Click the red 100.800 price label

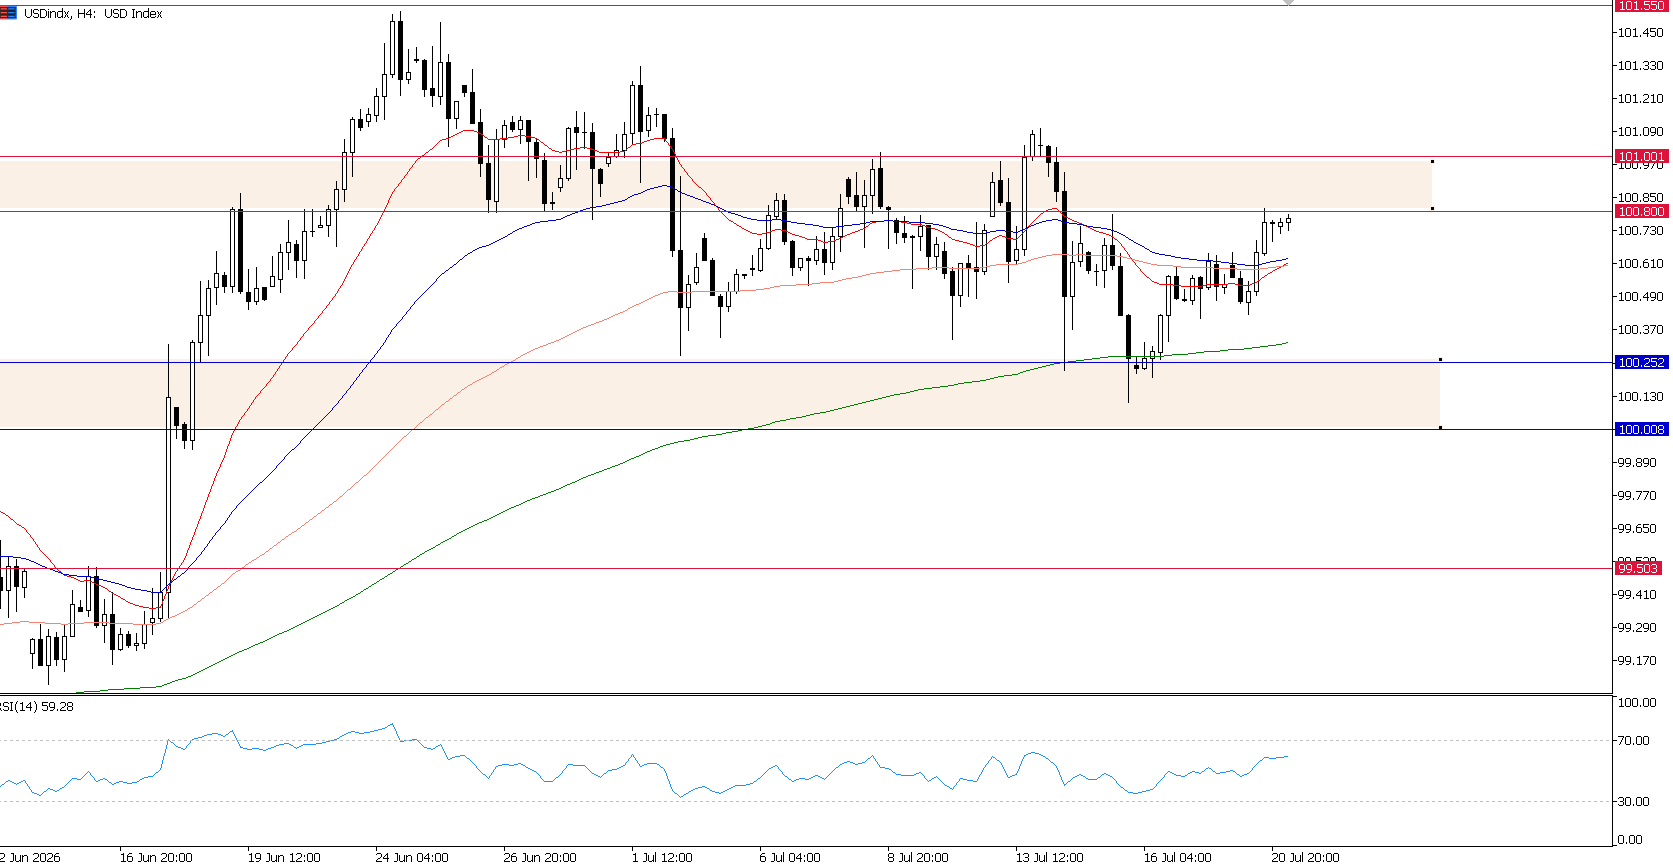(1641, 211)
